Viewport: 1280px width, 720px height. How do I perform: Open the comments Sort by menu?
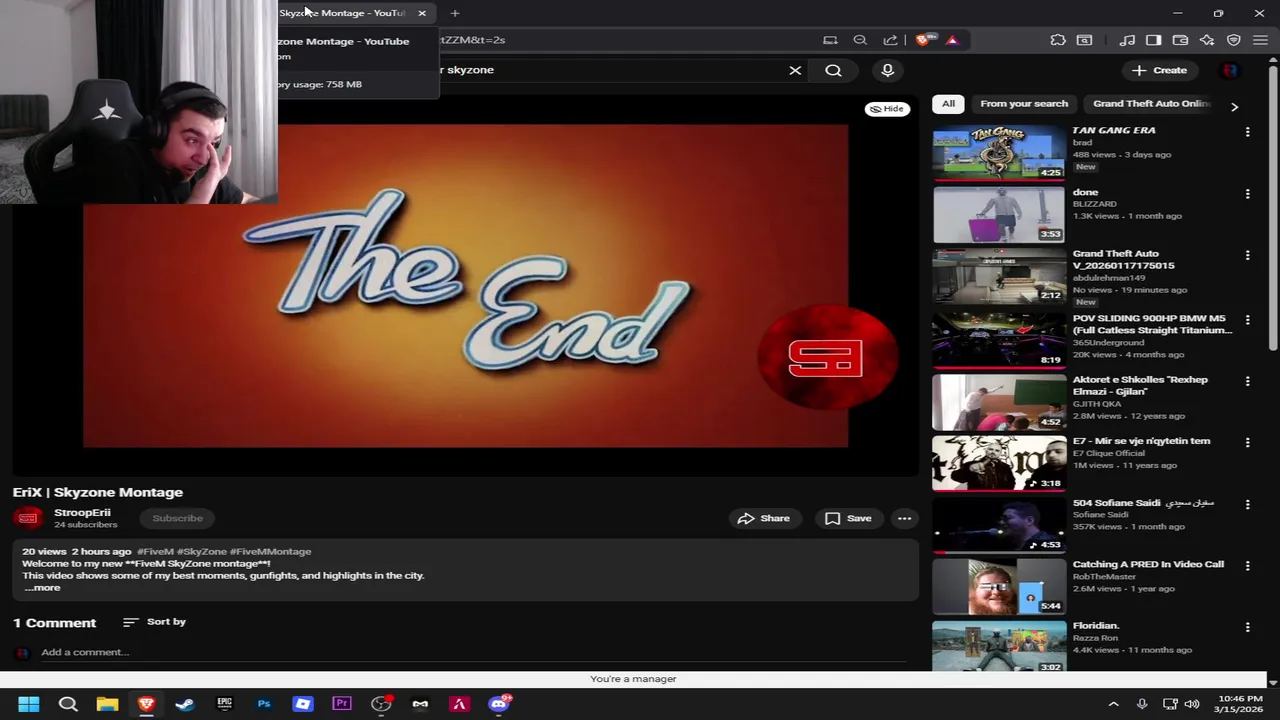[x=154, y=622]
